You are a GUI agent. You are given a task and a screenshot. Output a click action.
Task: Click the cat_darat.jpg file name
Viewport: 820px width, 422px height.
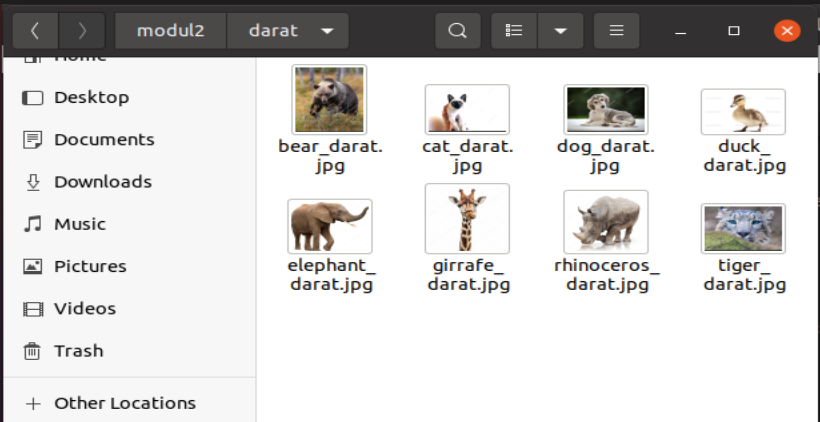coord(468,156)
